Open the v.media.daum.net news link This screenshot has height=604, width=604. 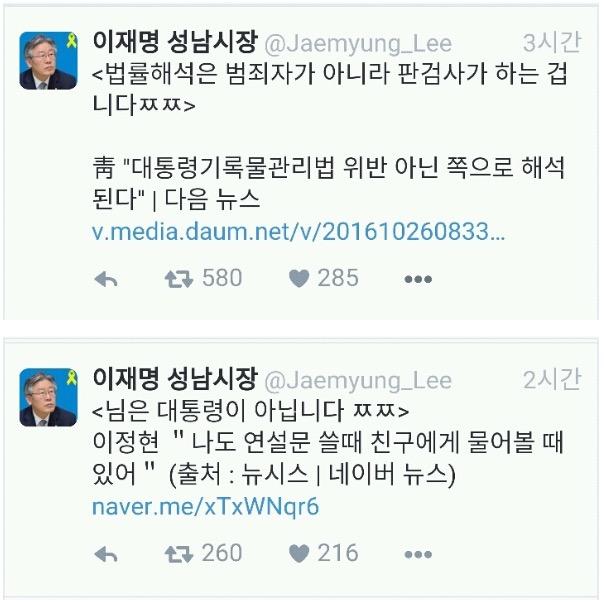299,232
